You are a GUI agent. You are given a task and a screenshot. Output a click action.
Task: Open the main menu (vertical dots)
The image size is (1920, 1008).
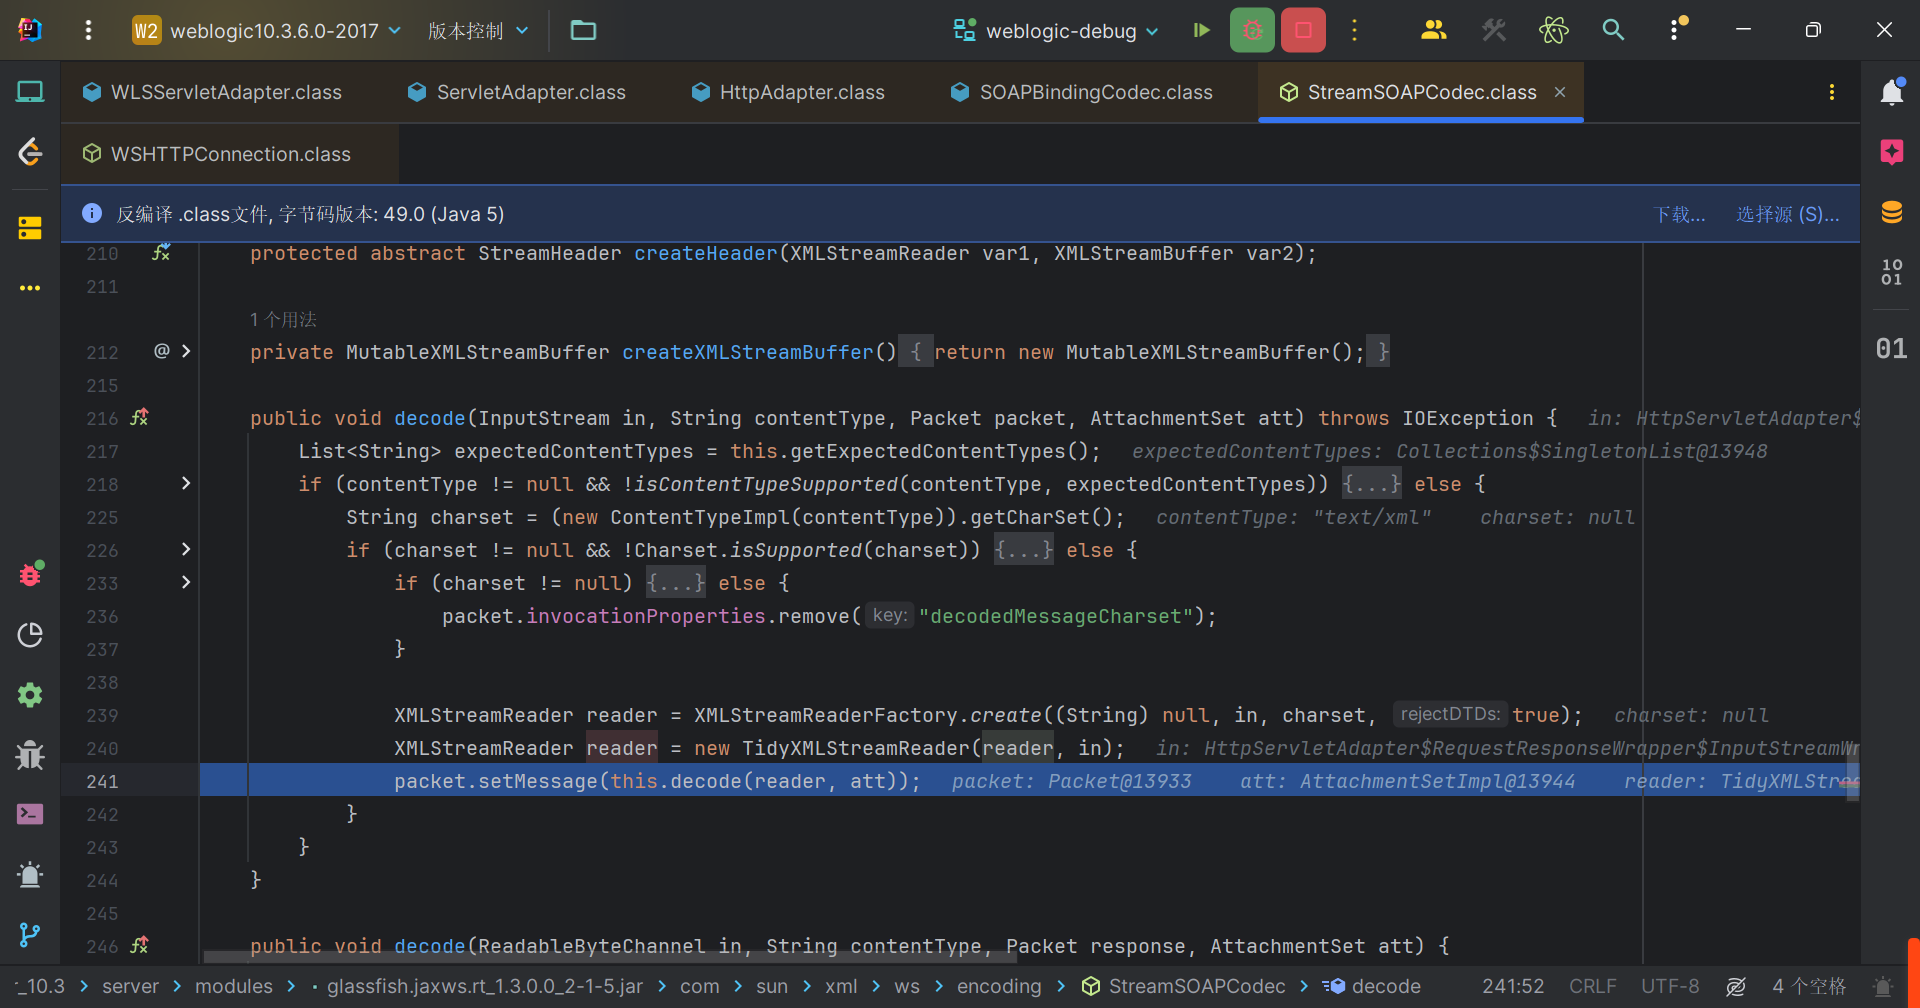(88, 30)
